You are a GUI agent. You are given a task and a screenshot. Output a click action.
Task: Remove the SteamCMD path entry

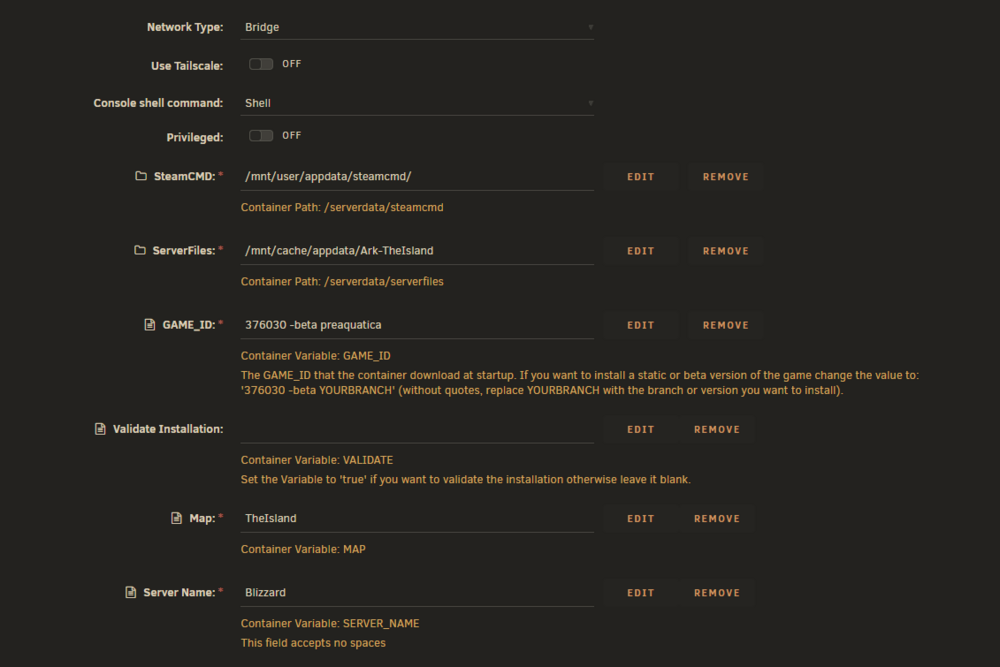pos(726,177)
